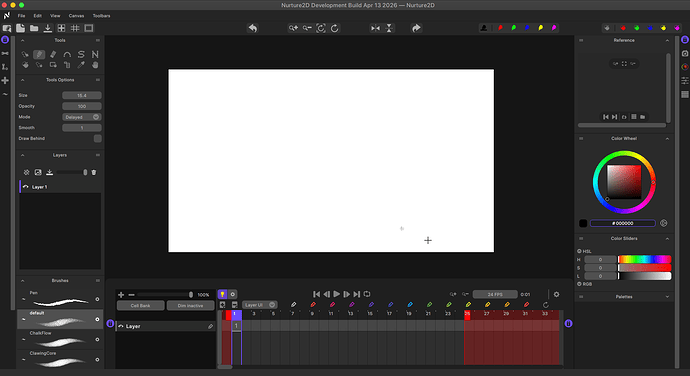Select the hand pan tool
The height and width of the screenshot is (376, 690).
coord(95,65)
